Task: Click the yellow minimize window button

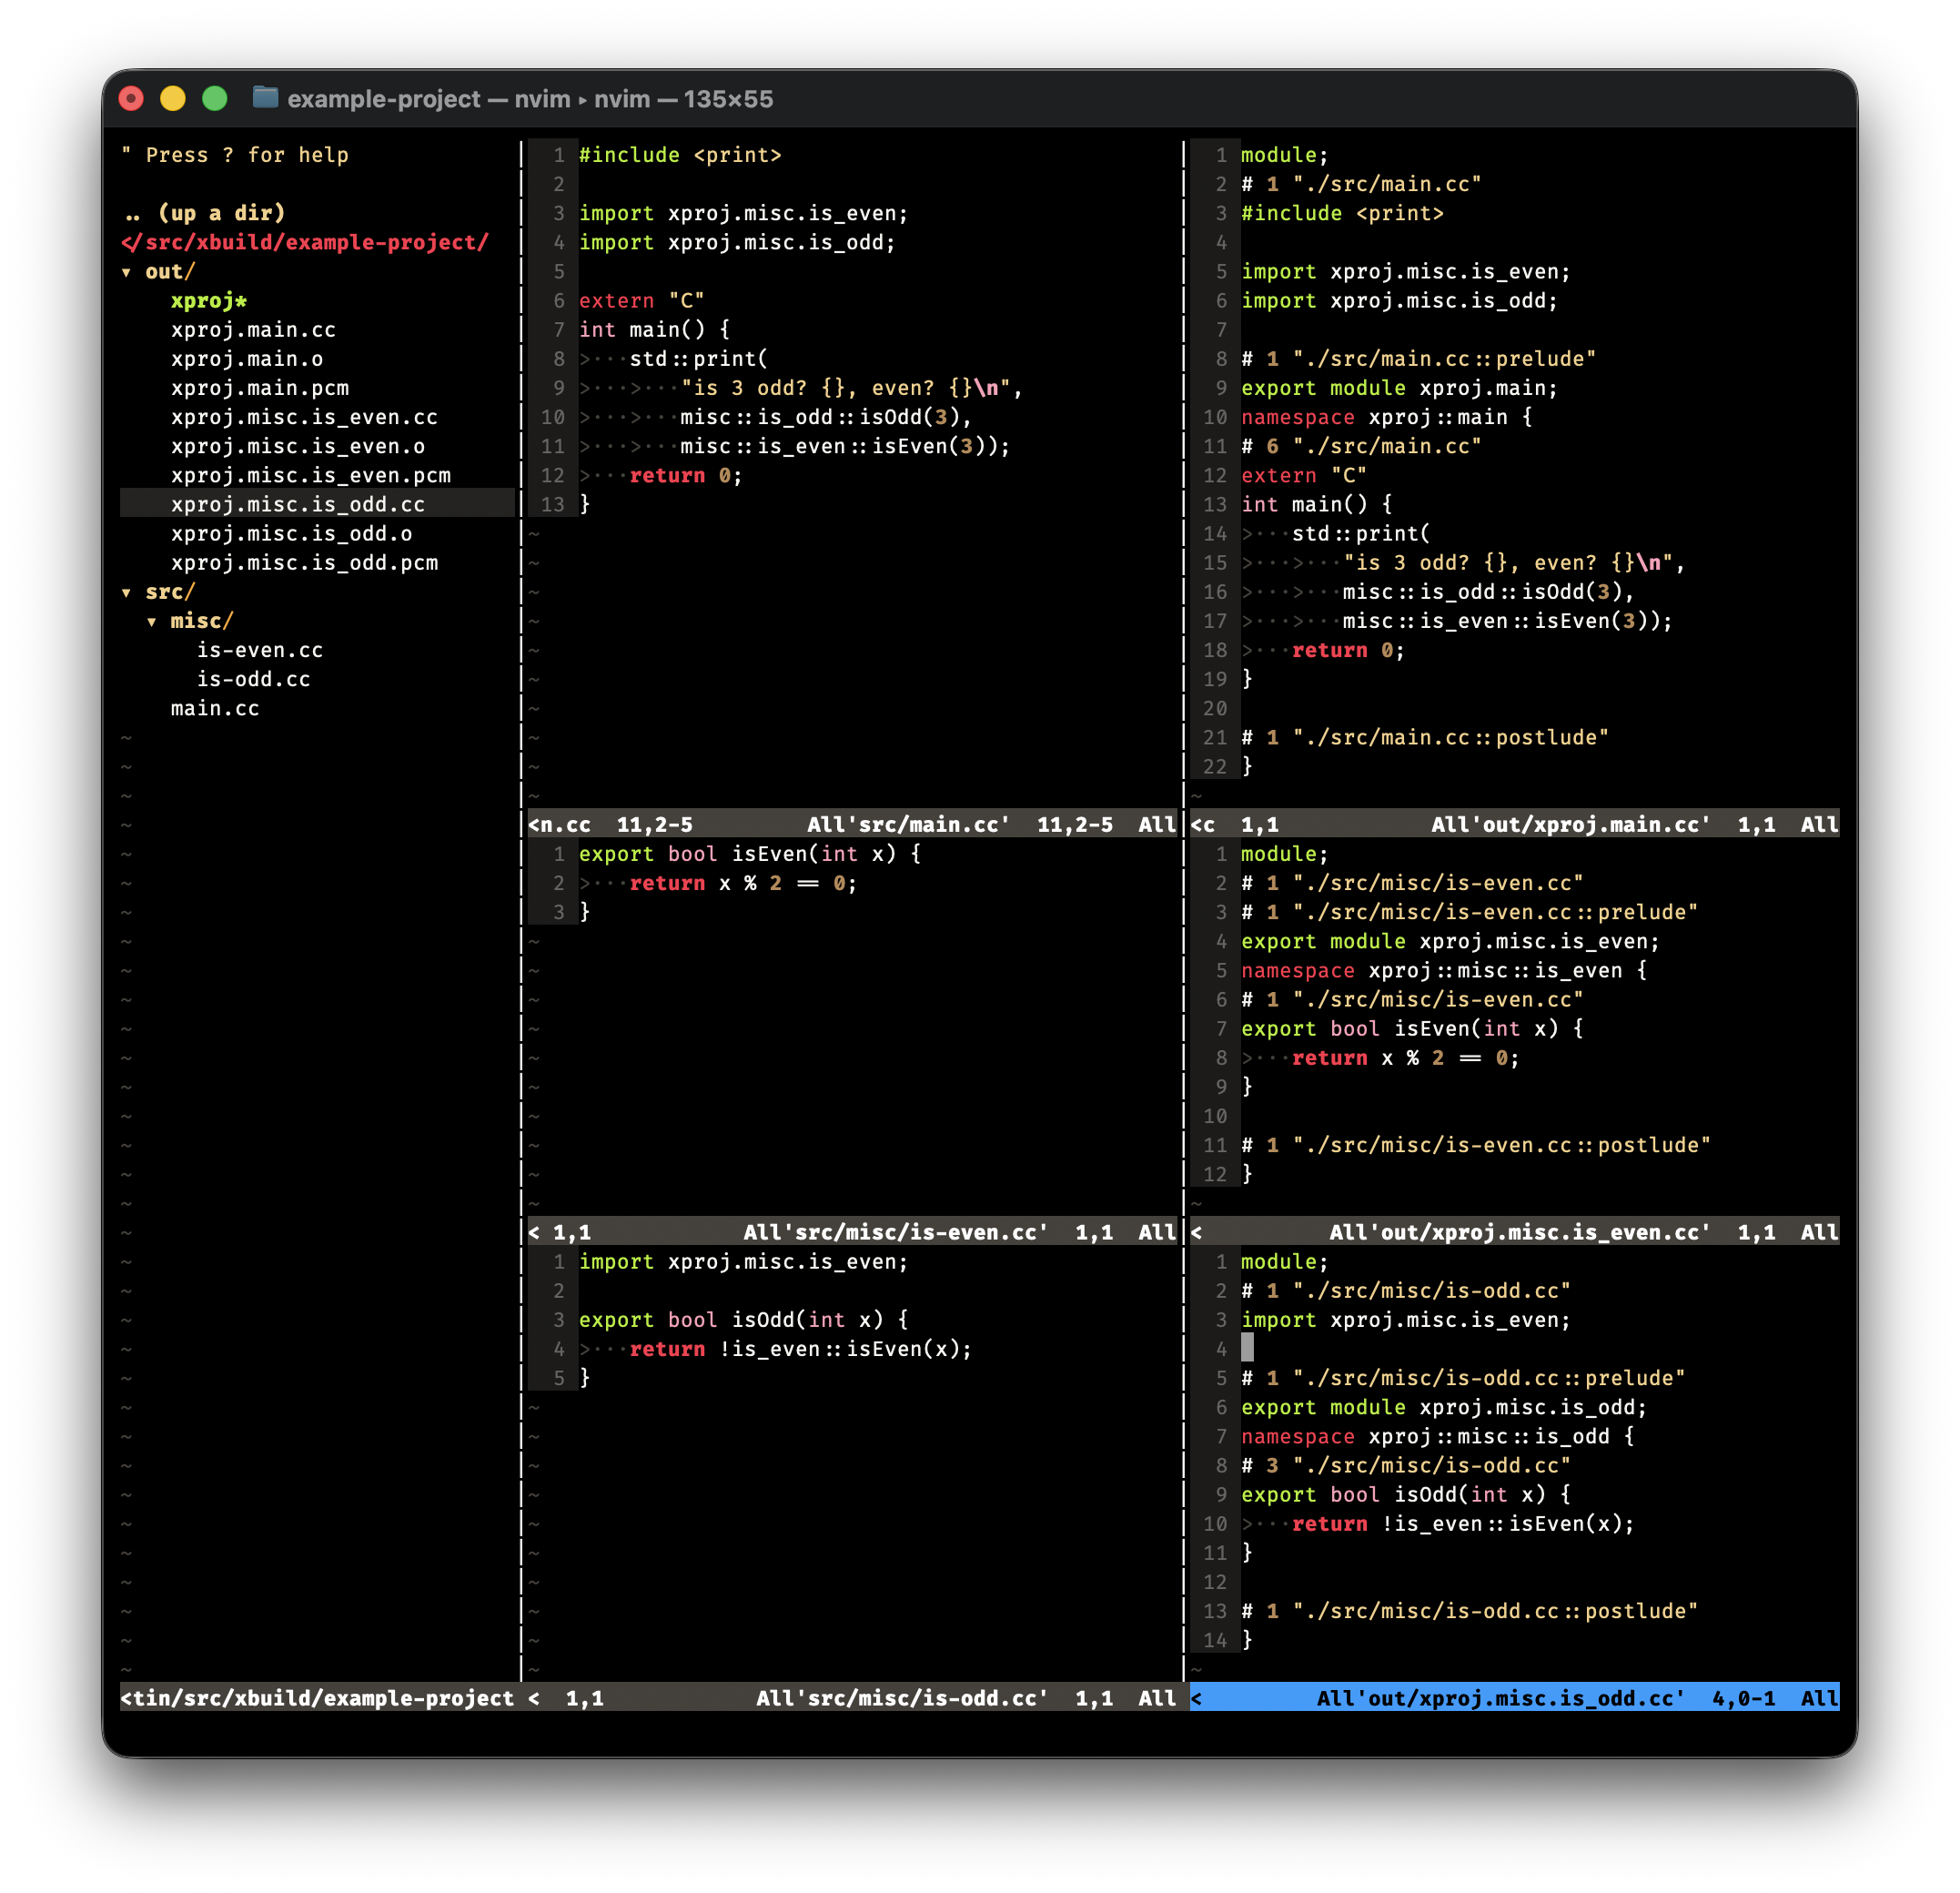Action: pos(173,98)
